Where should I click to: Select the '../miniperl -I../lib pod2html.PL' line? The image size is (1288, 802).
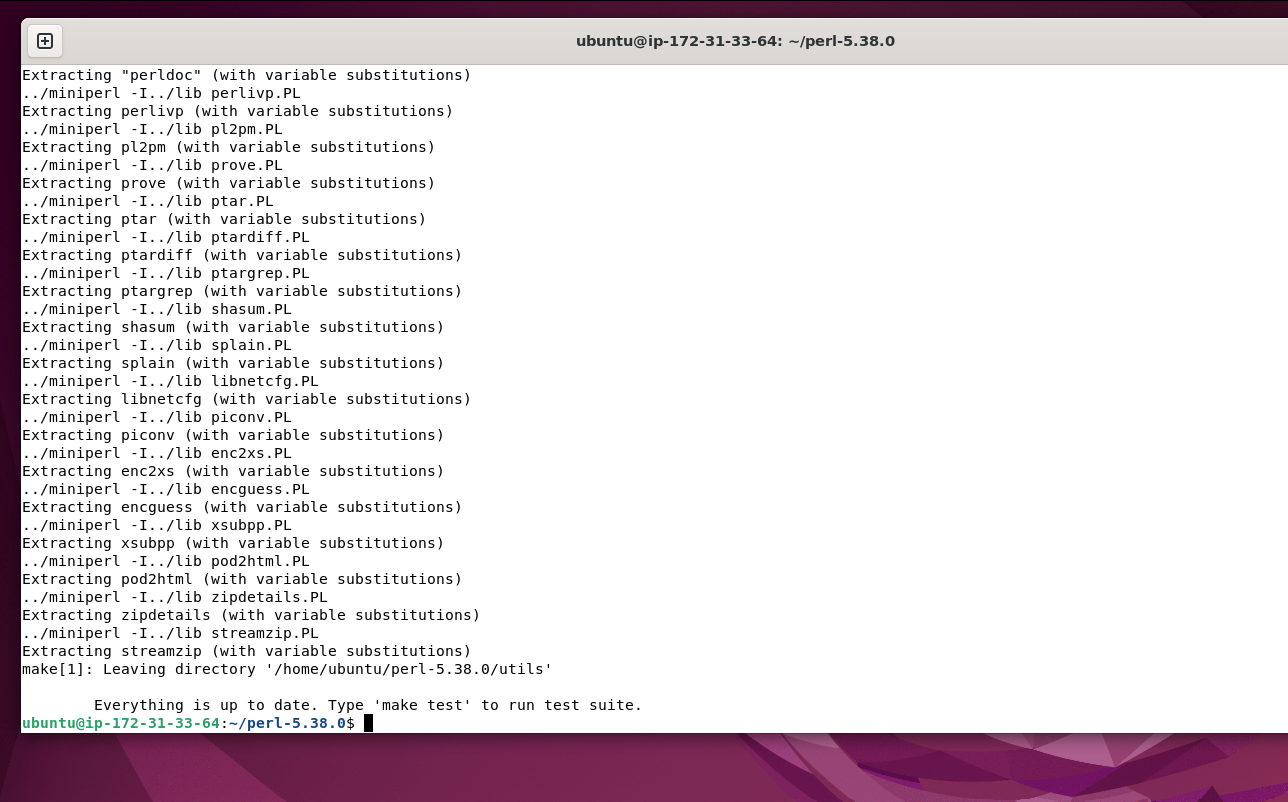point(166,561)
